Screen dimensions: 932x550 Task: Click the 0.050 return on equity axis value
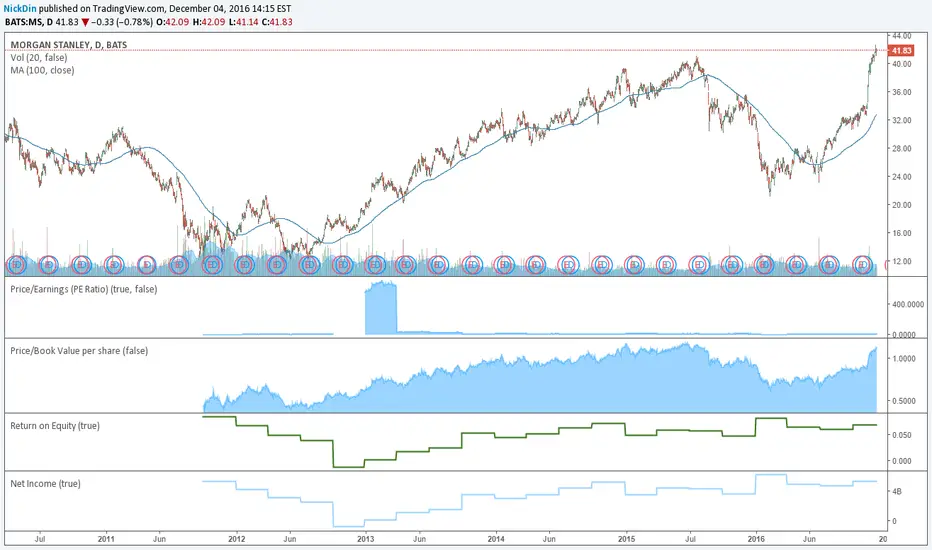point(902,435)
